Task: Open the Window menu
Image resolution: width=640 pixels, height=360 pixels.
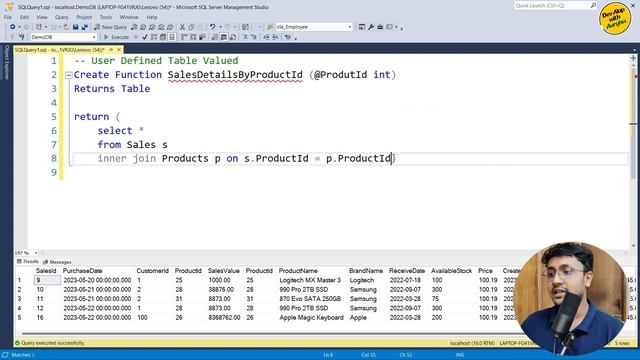Action: [129, 17]
